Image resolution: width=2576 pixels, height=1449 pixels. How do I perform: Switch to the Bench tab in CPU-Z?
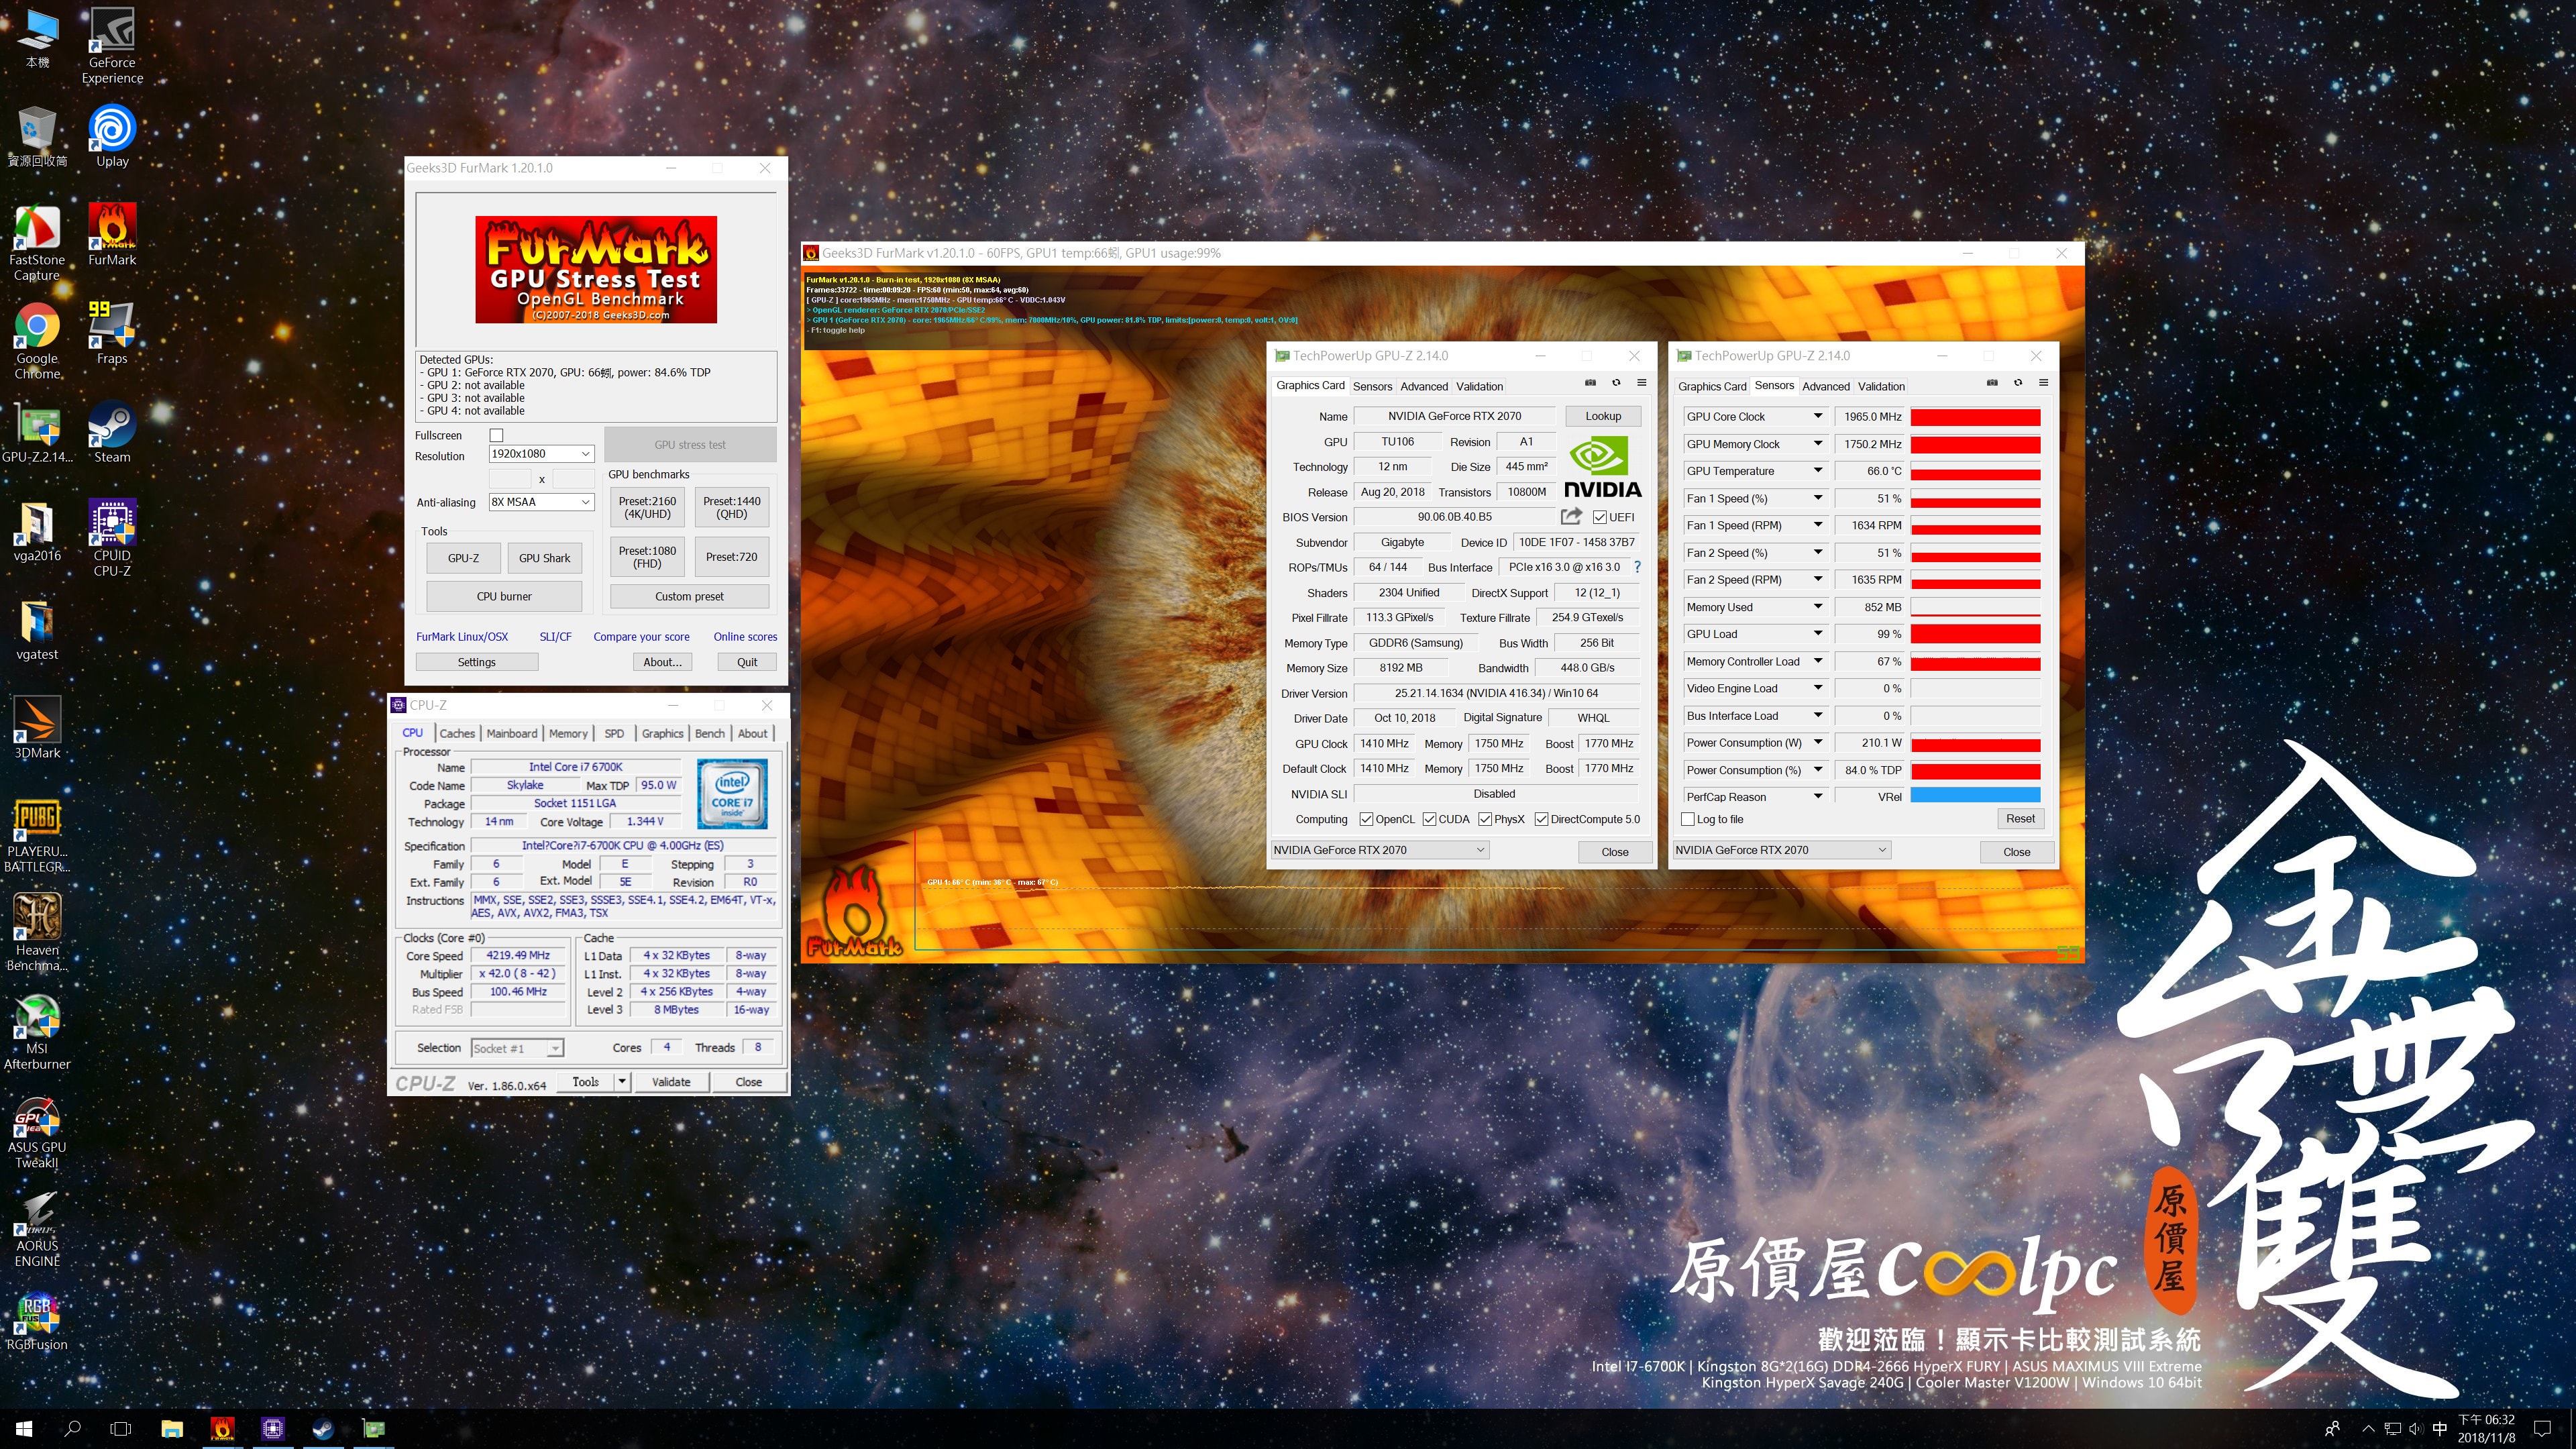pyautogui.click(x=709, y=733)
